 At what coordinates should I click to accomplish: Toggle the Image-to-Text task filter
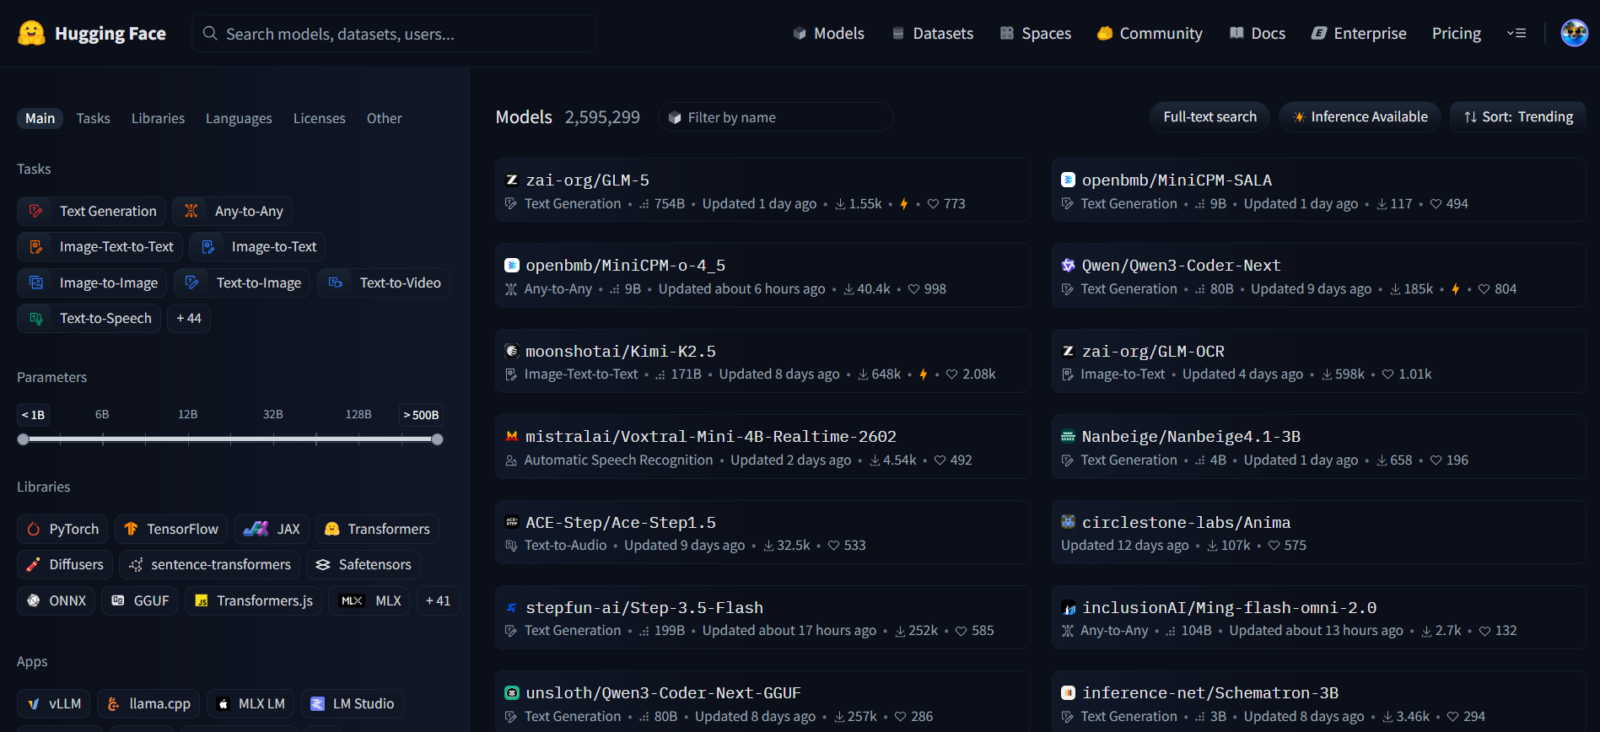pyautogui.click(x=258, y=247)
